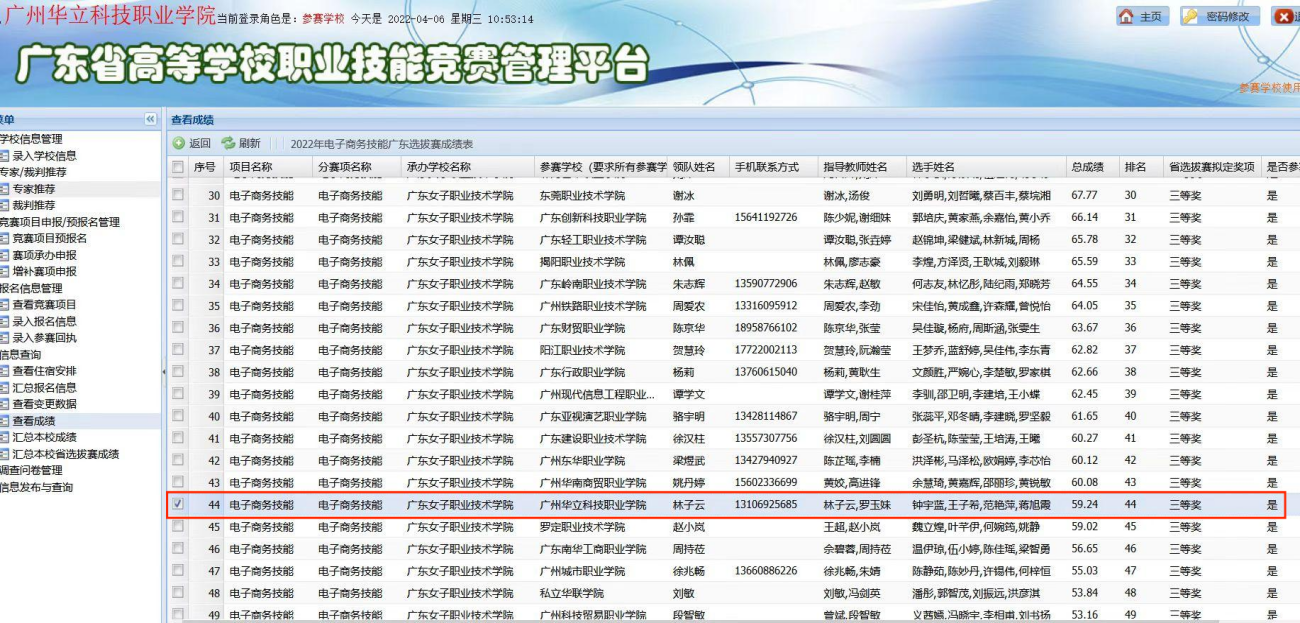Click the icon beside 录入学校信息
Screen dimensions: 1300x623
tap(4, 156)
